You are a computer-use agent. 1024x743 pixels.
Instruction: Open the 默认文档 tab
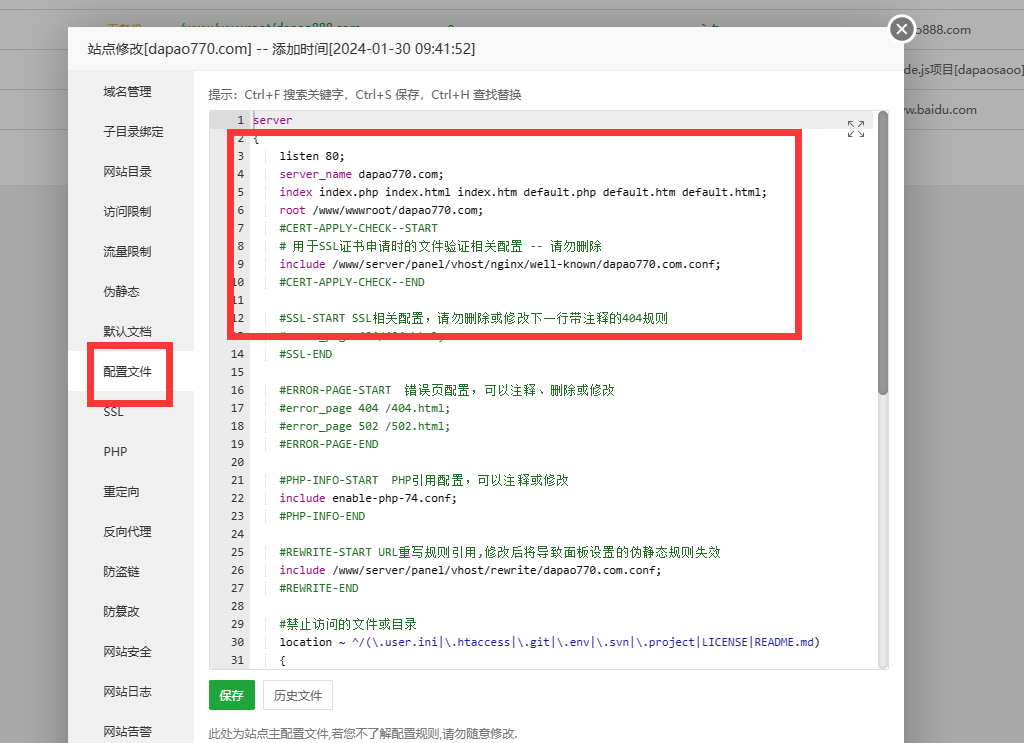(127, 331)
